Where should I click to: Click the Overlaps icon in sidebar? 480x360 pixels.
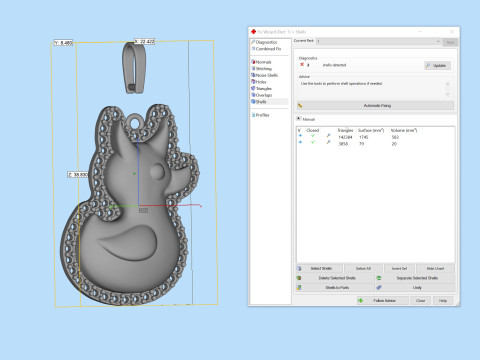[x=253, y=95]
